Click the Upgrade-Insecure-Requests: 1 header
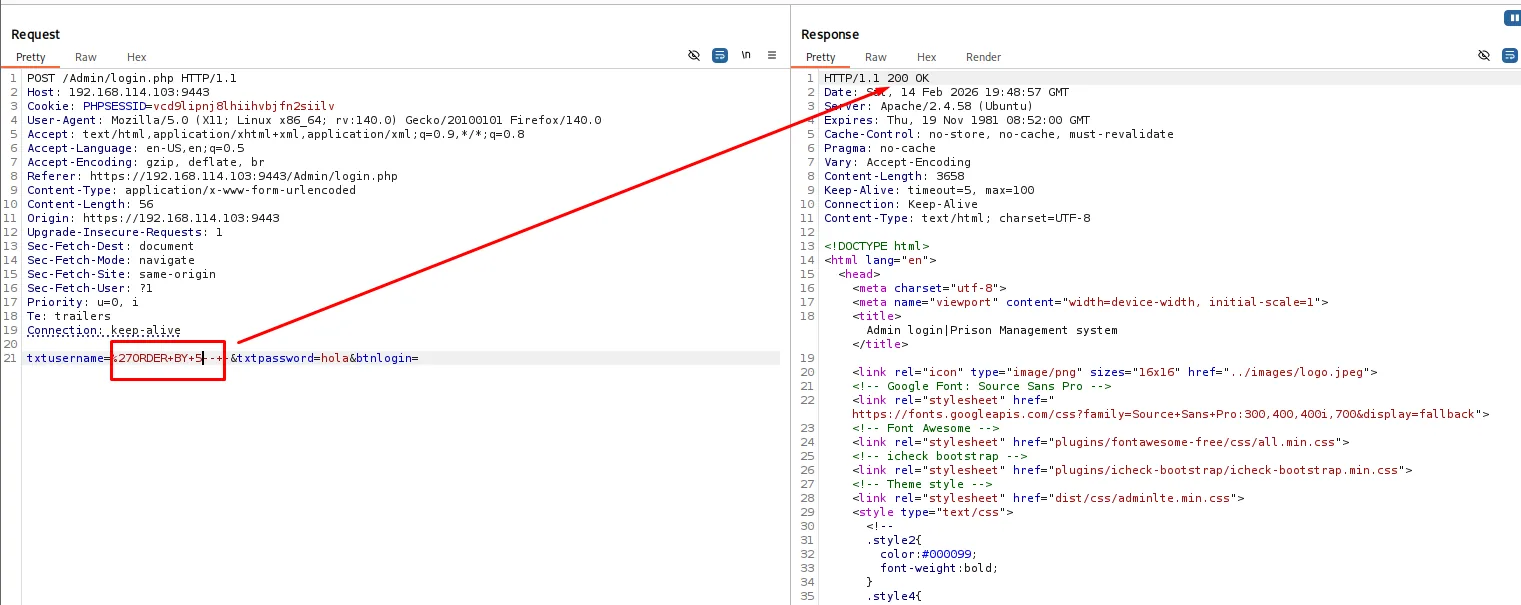Screen dimensions: 1521x605 [125, 232]
